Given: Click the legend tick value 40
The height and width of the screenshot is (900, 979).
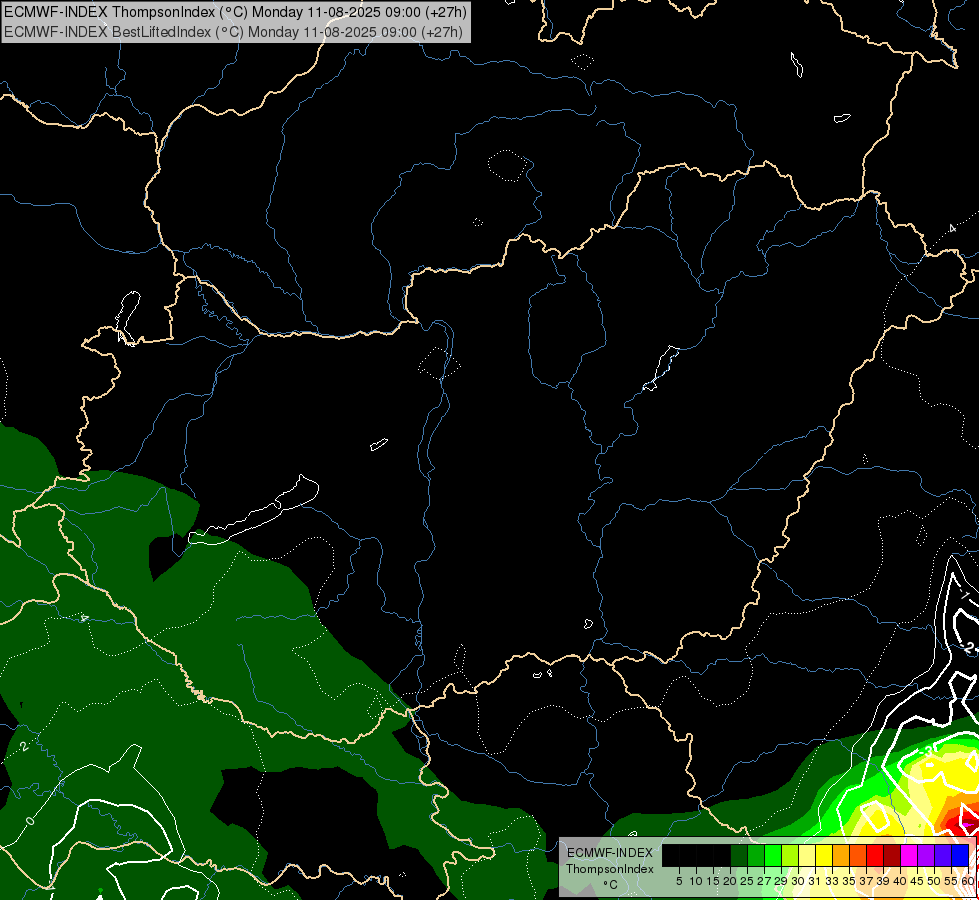Looking at the screenshot, I should pos(900,881).
